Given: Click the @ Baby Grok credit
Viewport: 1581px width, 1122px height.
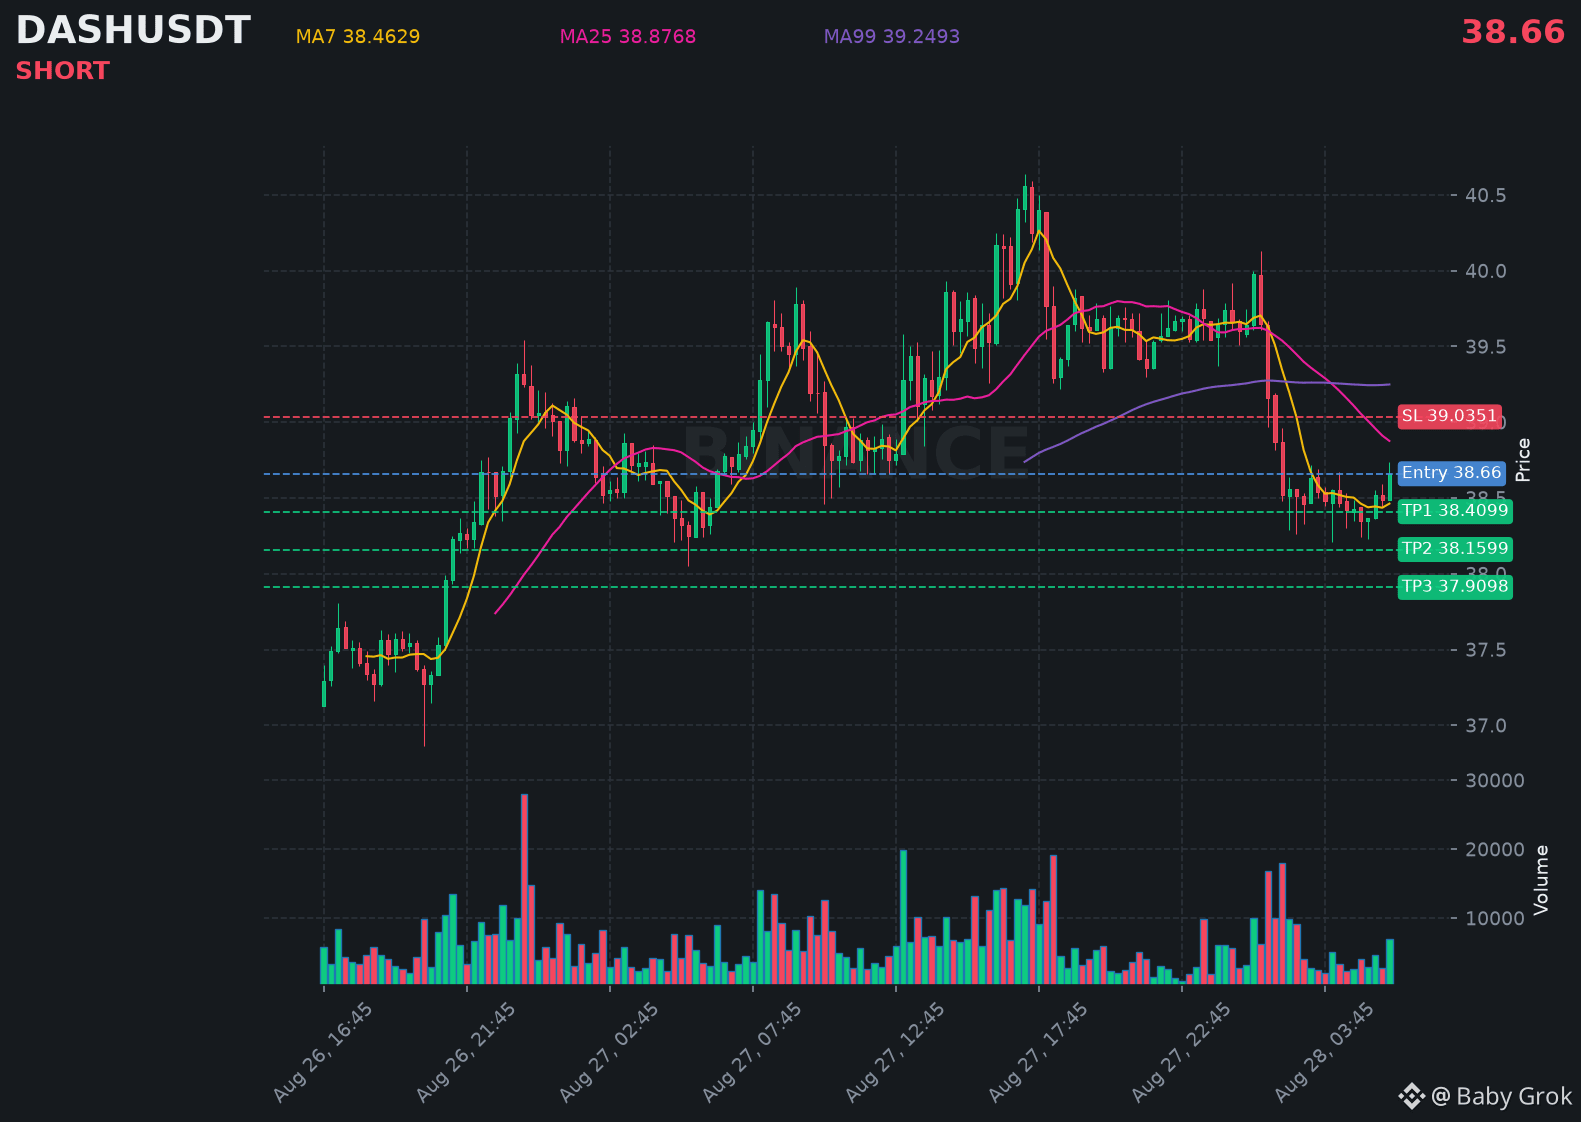Looking at the screenshot, I should (1502, 1097).
